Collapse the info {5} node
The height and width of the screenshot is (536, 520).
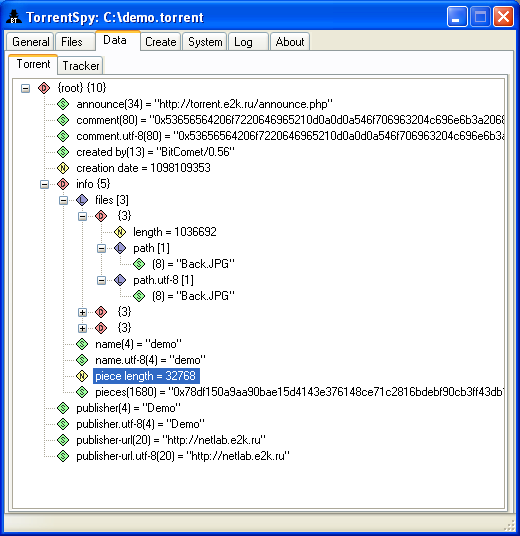pos(44,185)
